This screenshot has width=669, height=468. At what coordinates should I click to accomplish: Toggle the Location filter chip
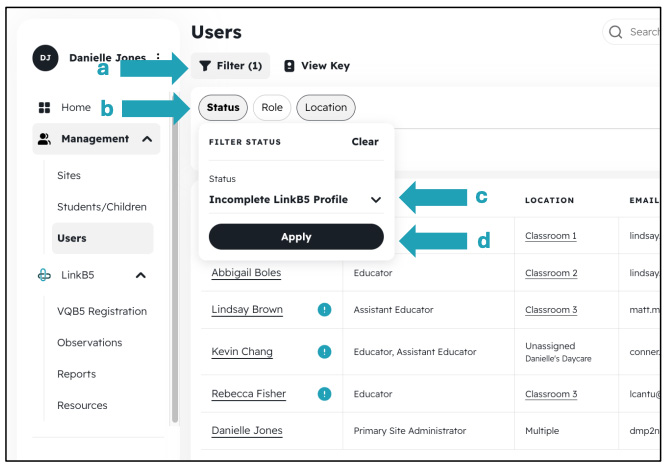pyautogui.click(x=326, y=108)
